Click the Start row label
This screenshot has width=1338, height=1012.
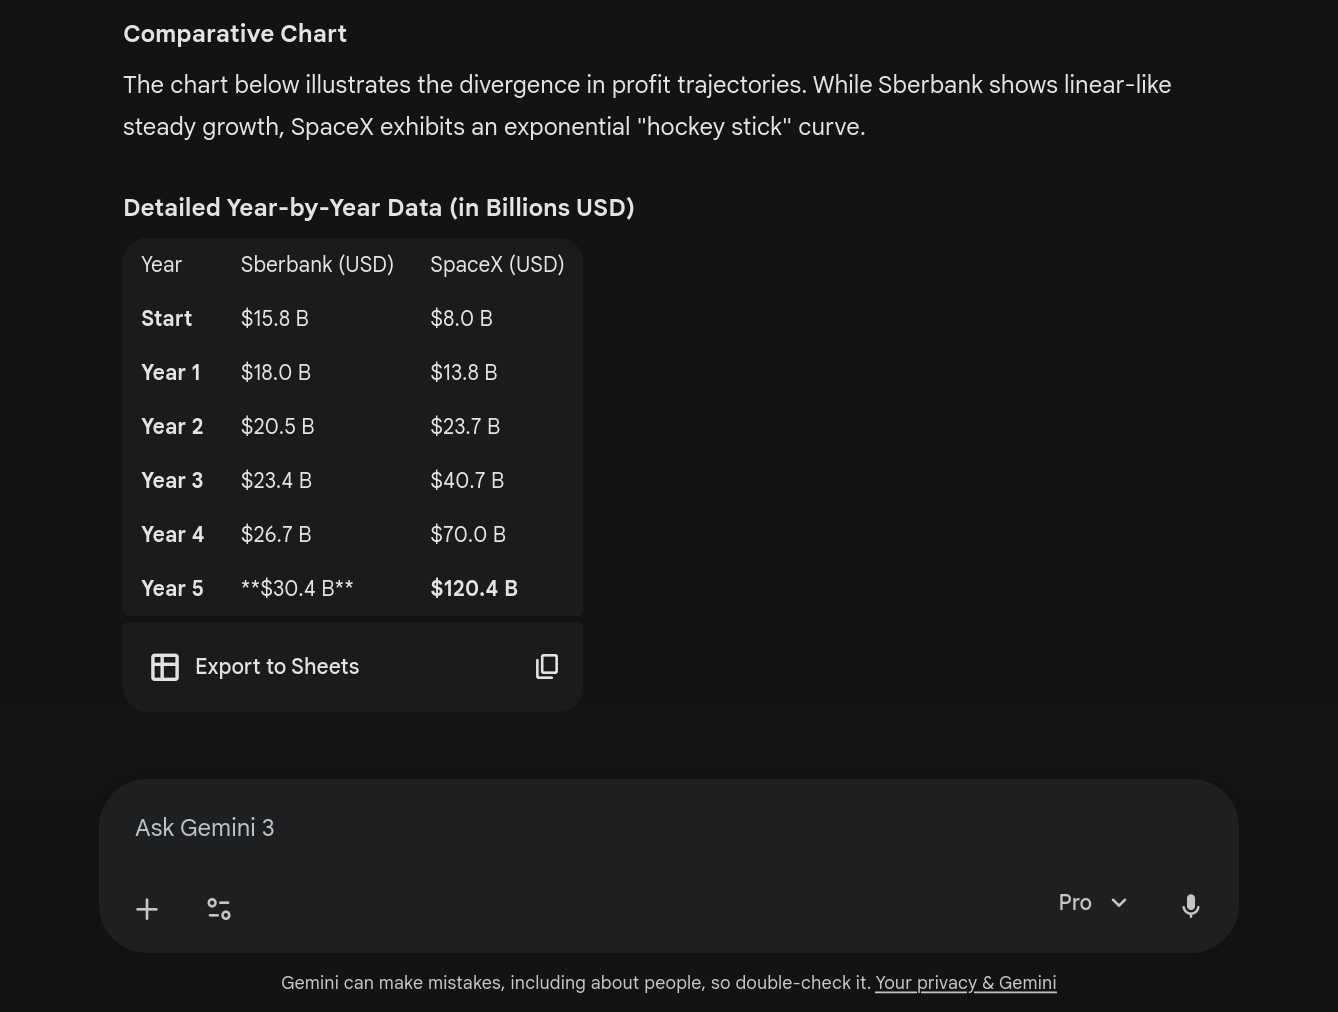(x=166, y=319)
